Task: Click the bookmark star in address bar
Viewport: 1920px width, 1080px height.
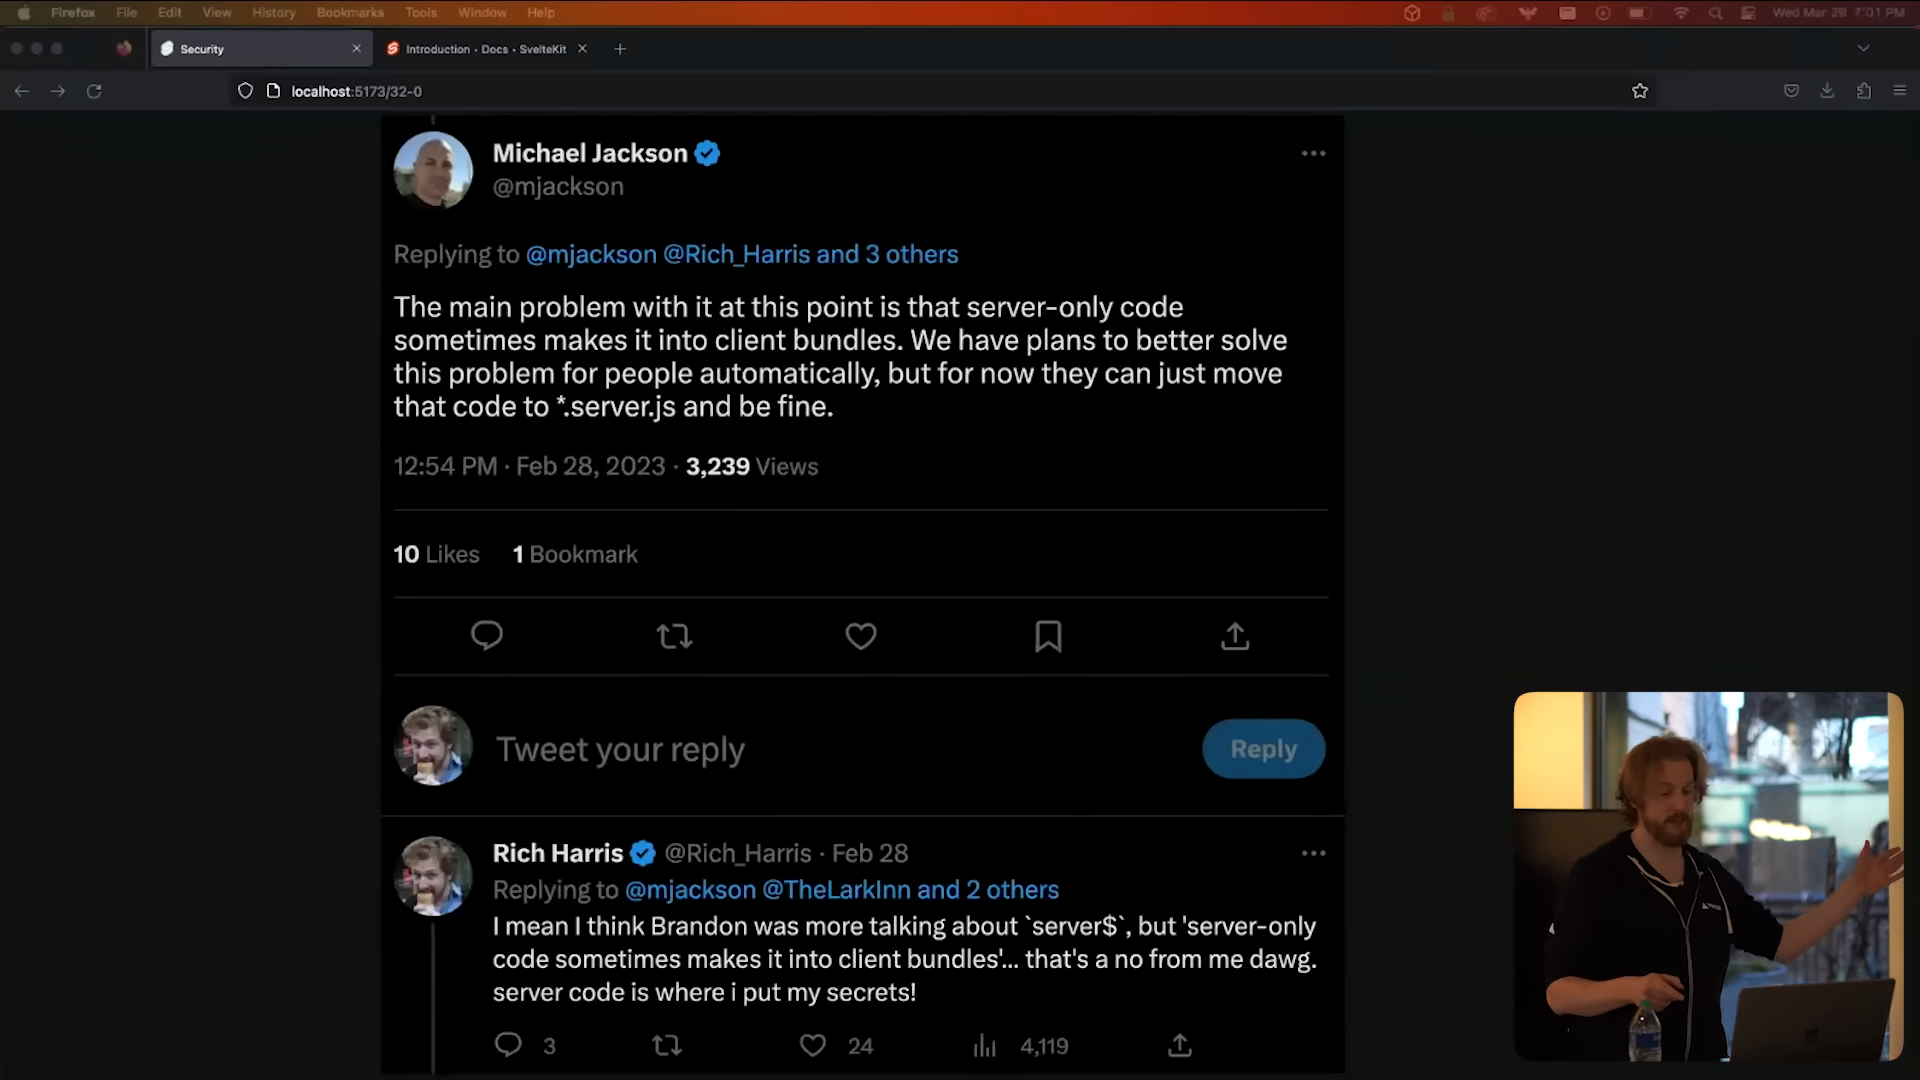Action: [1640, 91]
